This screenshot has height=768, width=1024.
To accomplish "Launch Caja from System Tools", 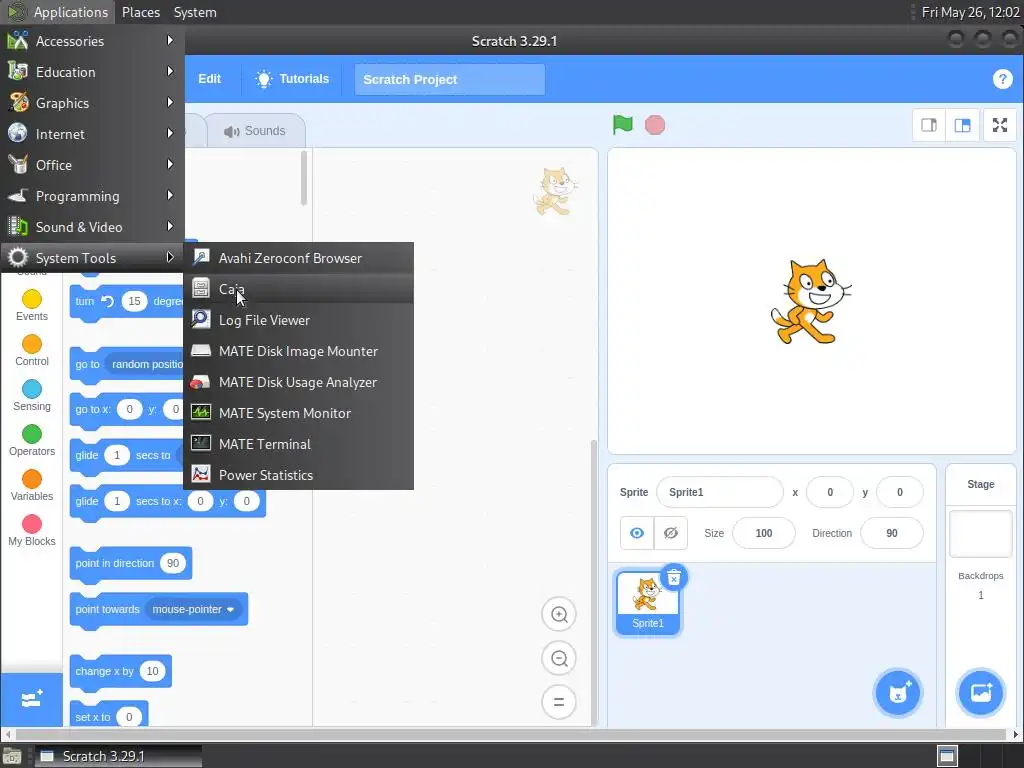I will tap(298, 289).
